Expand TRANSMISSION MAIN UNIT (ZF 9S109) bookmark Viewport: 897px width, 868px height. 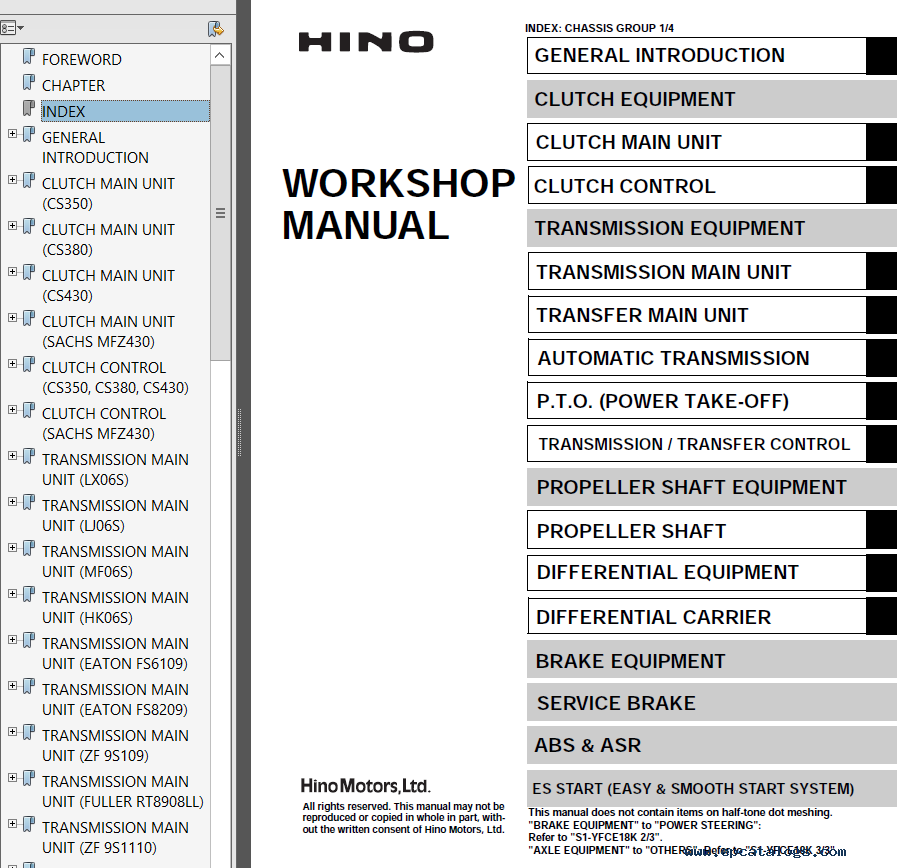[x=13, y=732]
